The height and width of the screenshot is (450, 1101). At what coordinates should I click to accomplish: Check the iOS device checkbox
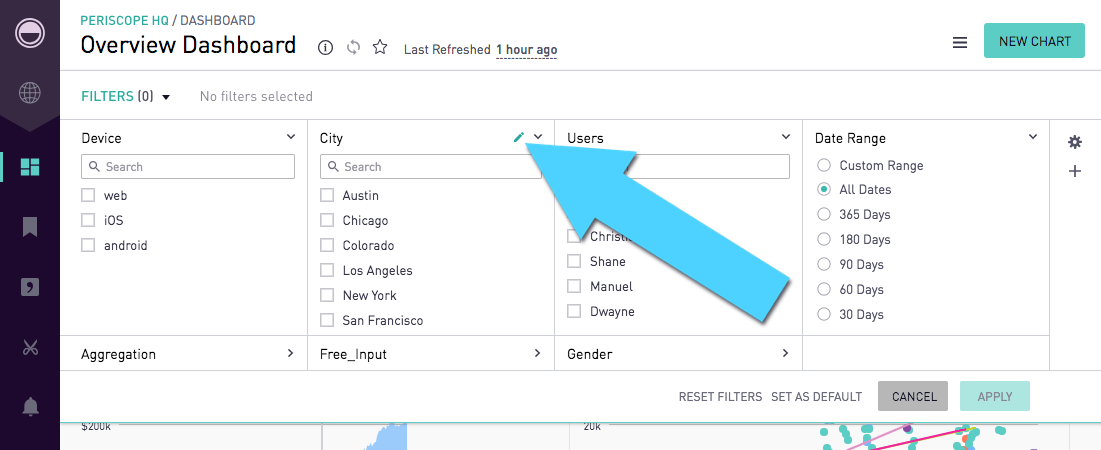coord(88,220)
